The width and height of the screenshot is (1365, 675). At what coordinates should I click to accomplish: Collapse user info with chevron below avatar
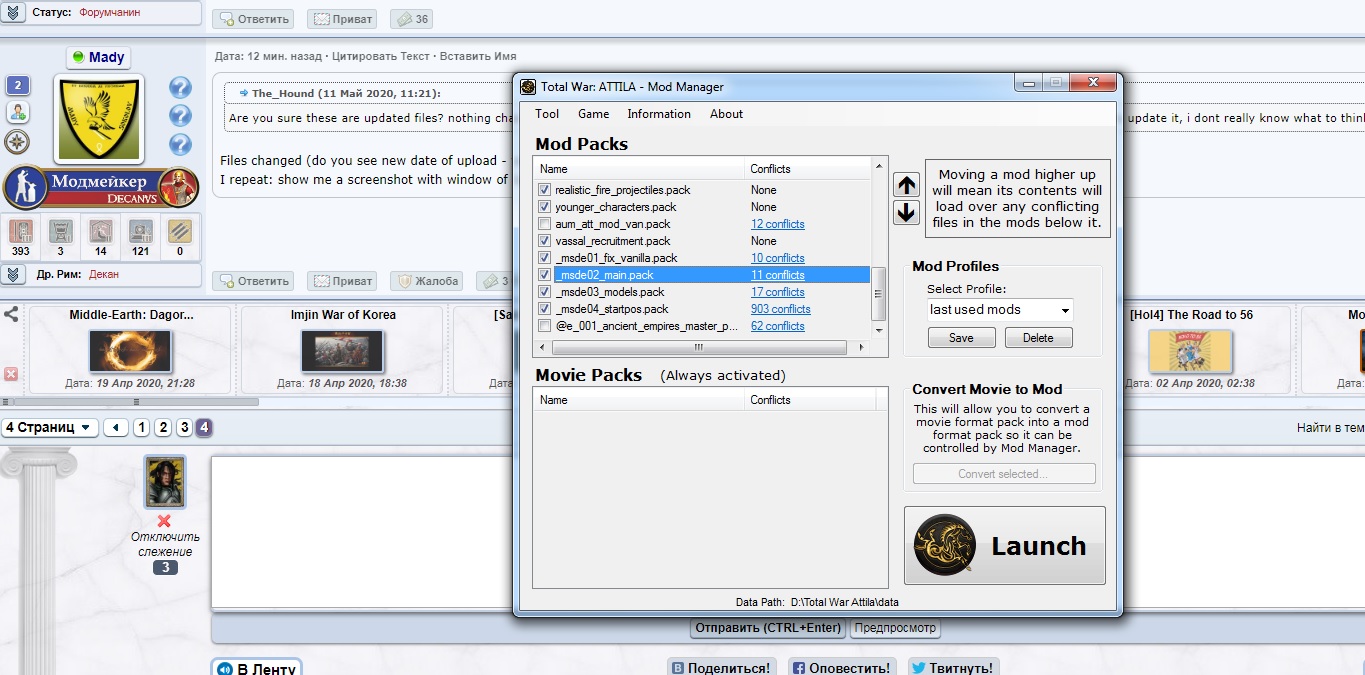click(x=12, y=274)
